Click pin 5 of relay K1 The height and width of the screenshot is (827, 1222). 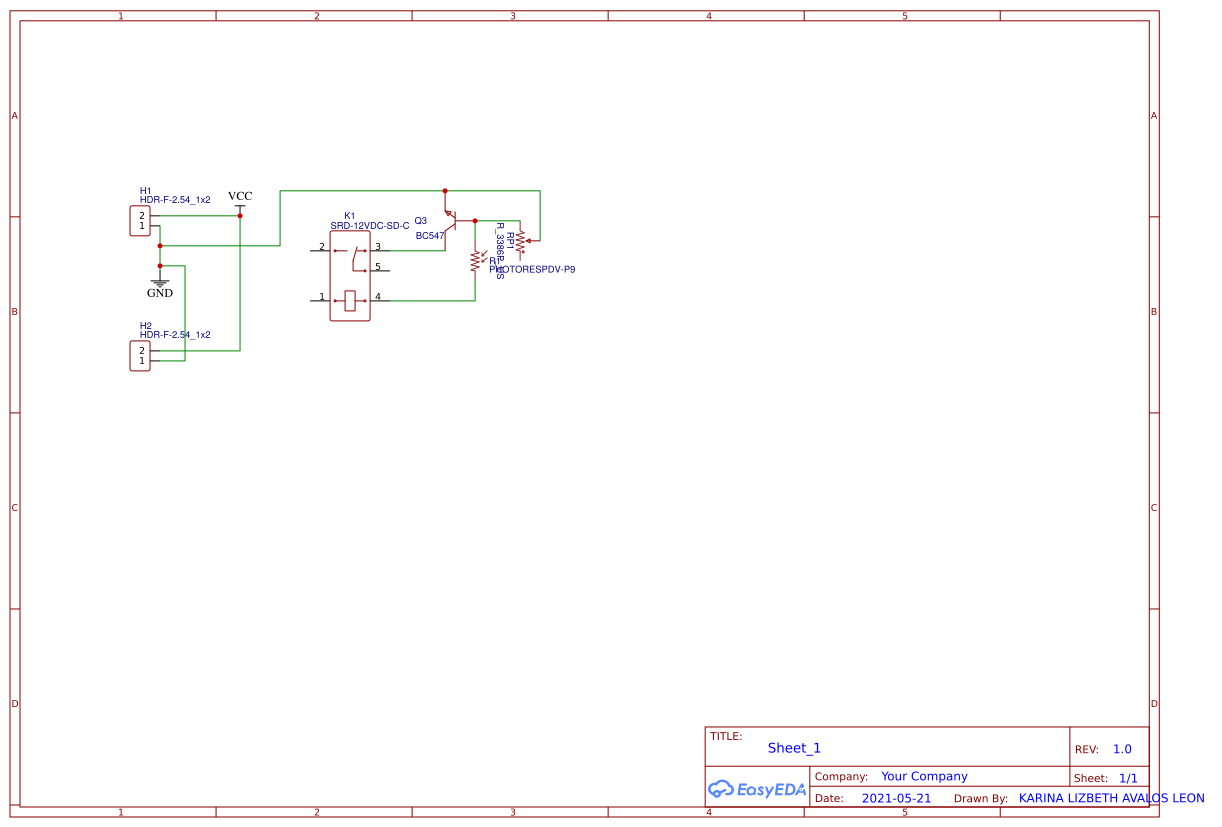[381, 269]
